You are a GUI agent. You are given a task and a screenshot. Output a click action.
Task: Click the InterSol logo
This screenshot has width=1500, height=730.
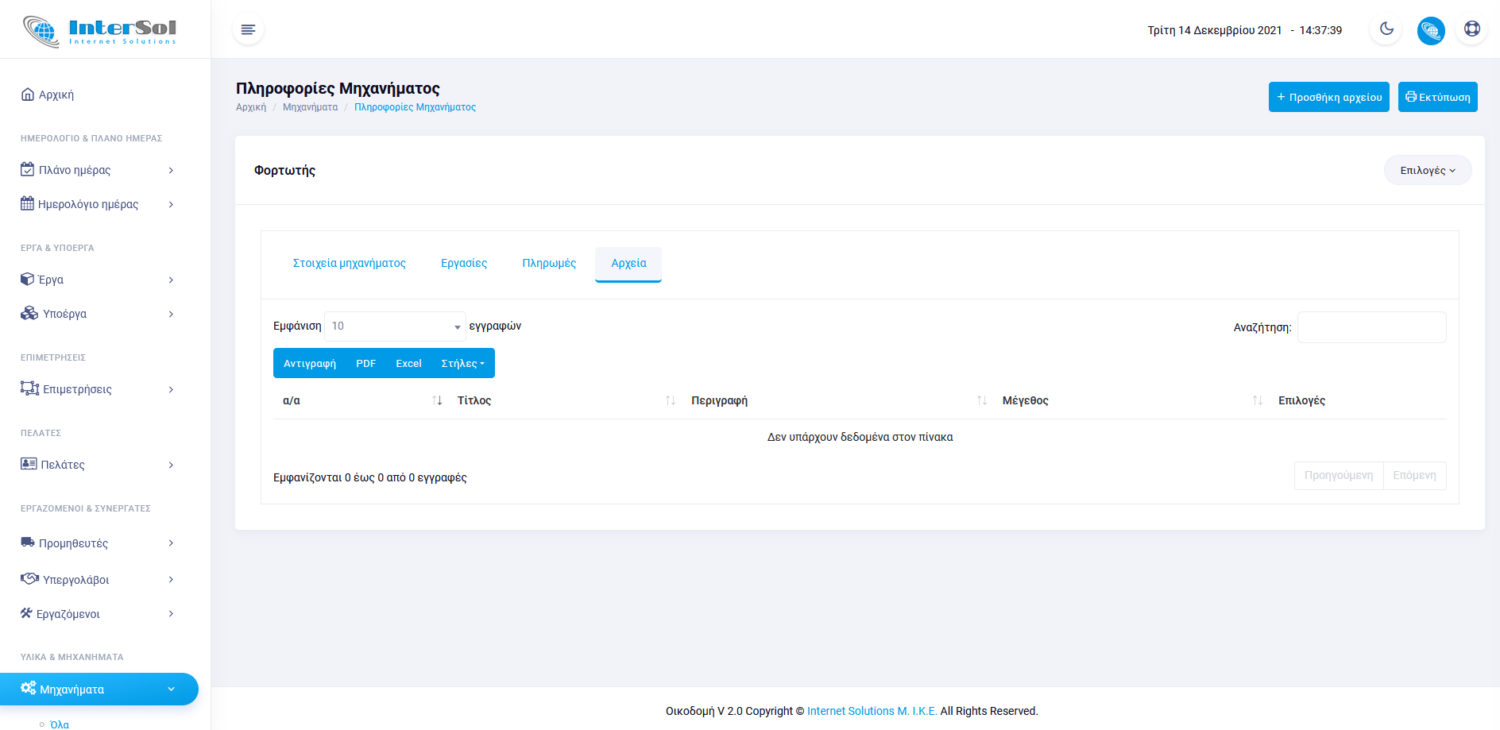100,30
